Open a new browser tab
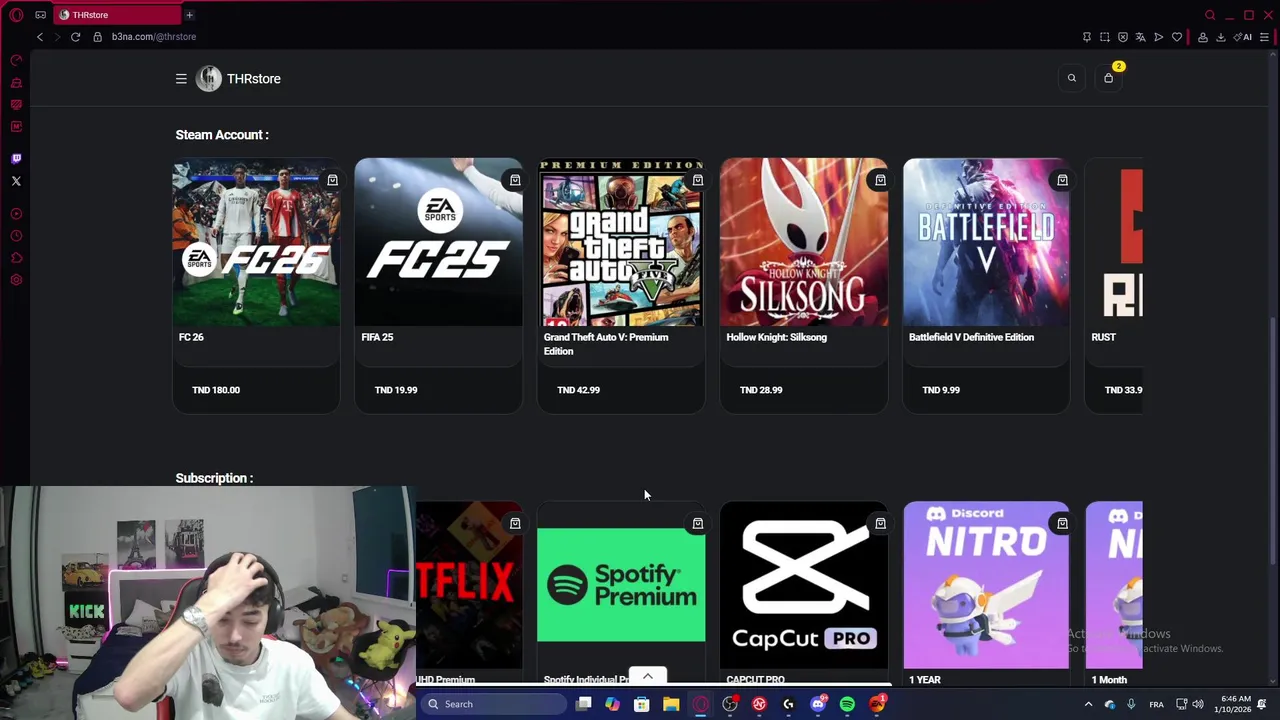Screen dimensions: 1280x720 click(189, 15)
